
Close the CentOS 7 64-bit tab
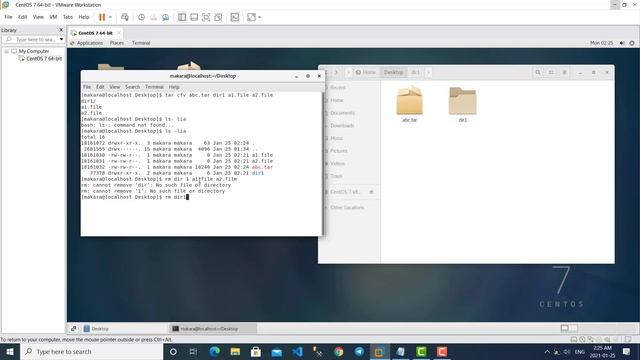pos(119,33)
